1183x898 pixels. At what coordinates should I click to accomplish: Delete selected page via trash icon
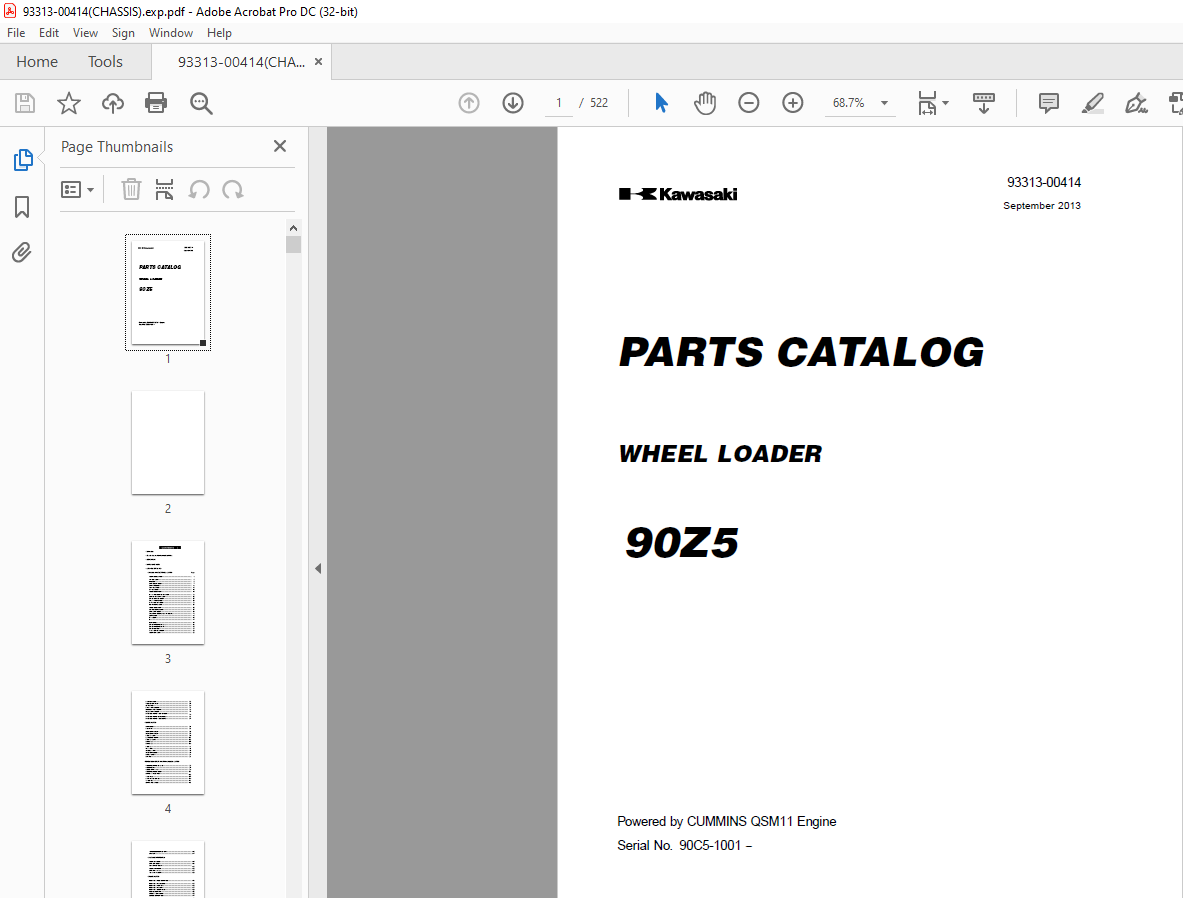coord(131,189)
